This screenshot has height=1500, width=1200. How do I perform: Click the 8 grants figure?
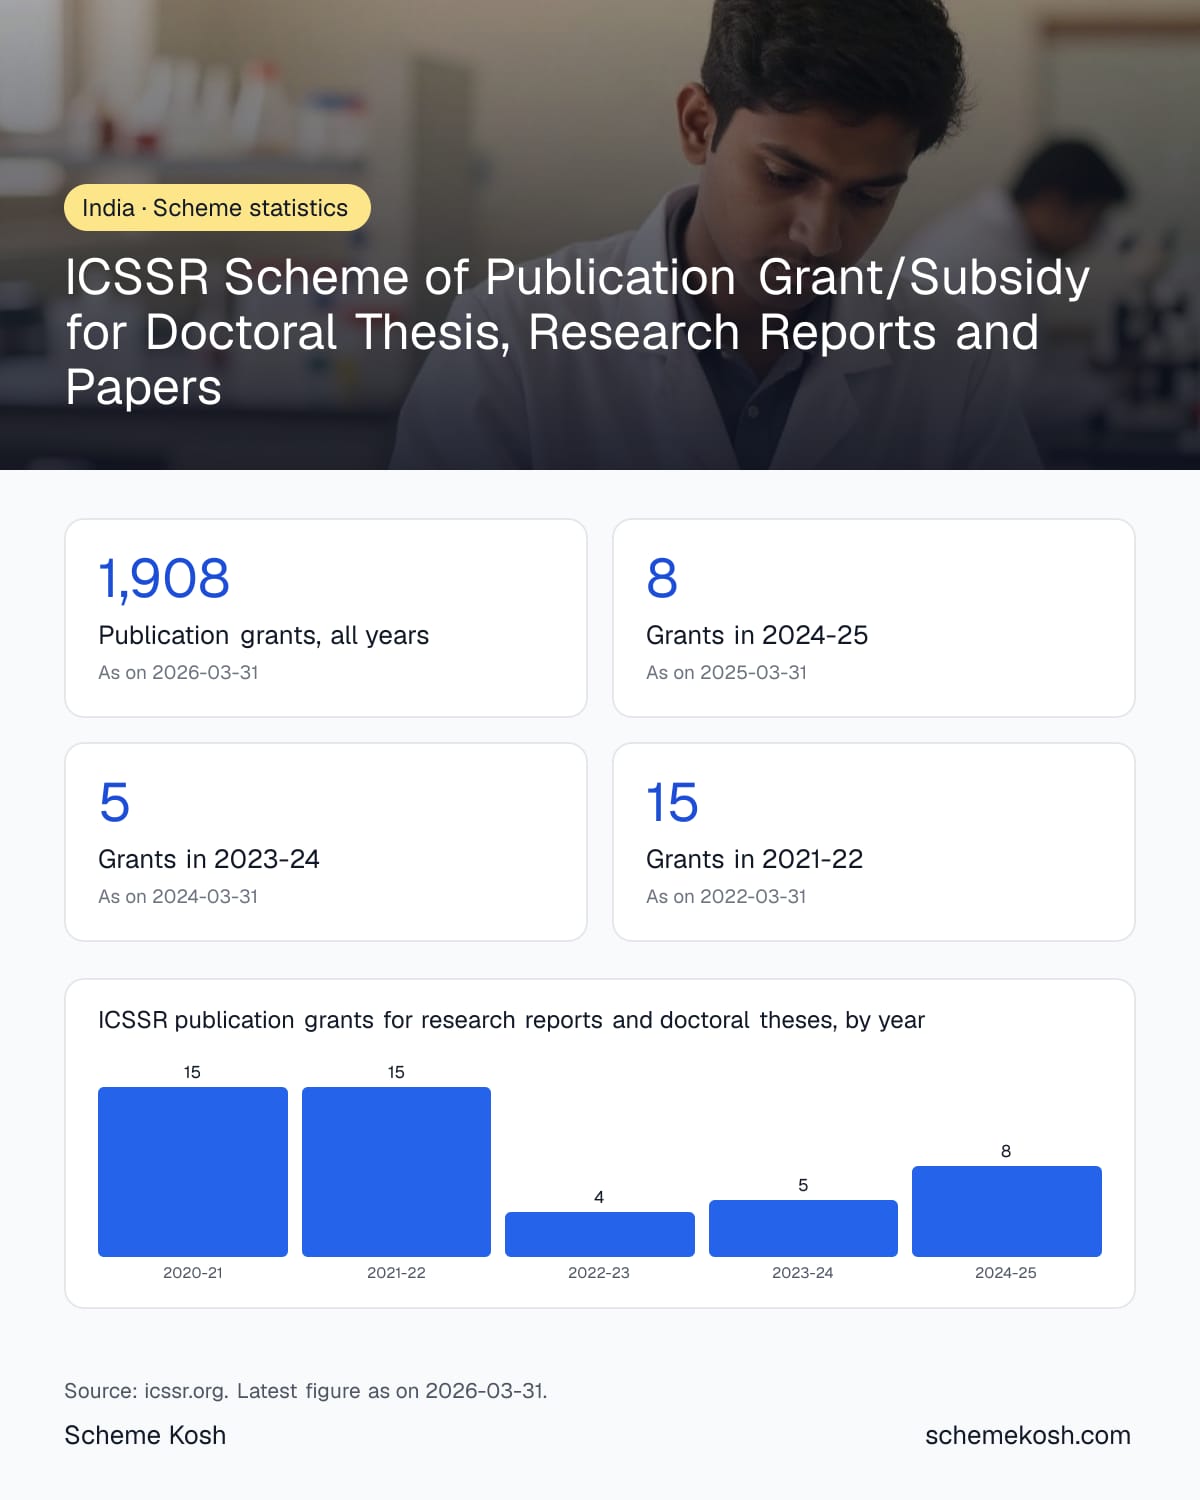pyautogui.click(x=662, y=579)
